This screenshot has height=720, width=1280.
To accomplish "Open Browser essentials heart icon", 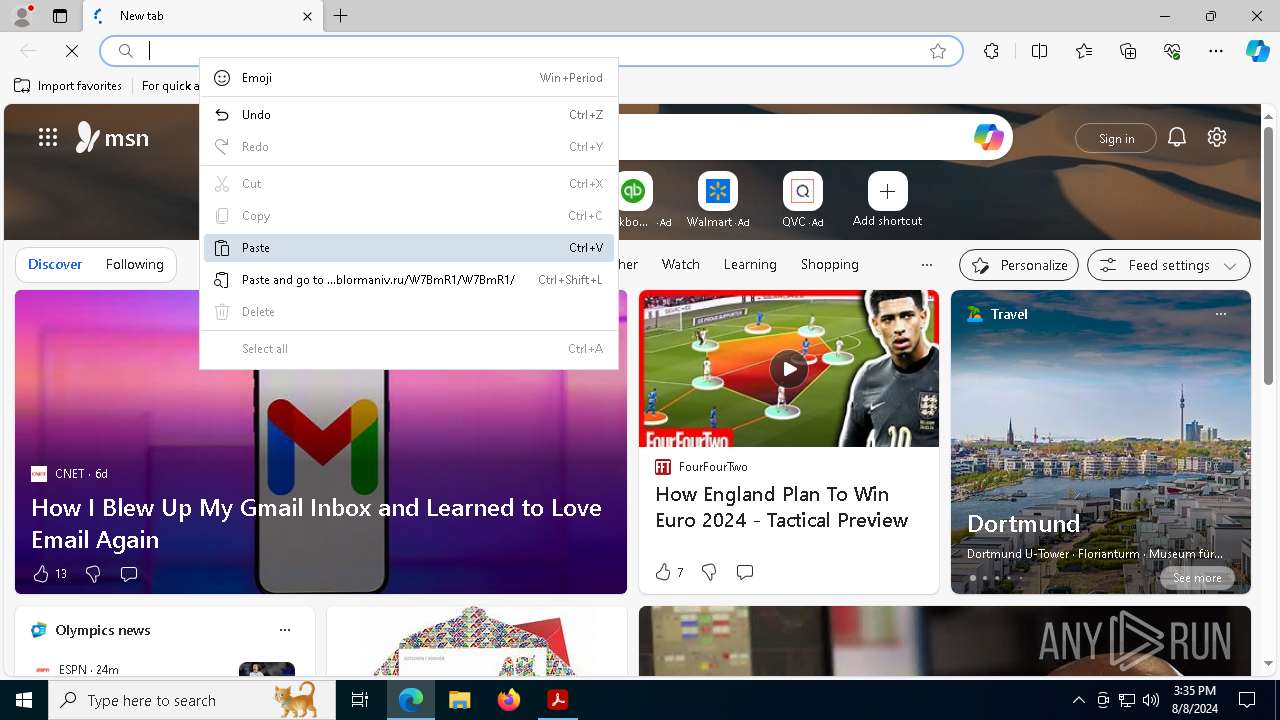I will (1172, 51).
